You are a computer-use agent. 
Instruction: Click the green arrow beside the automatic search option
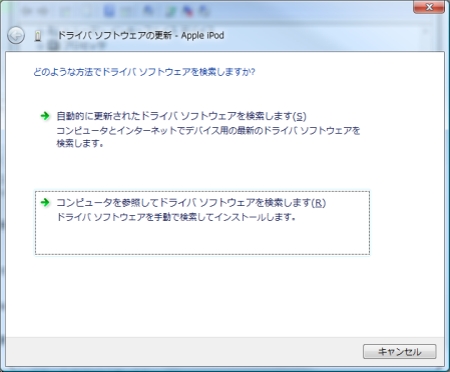coord(45,116)
